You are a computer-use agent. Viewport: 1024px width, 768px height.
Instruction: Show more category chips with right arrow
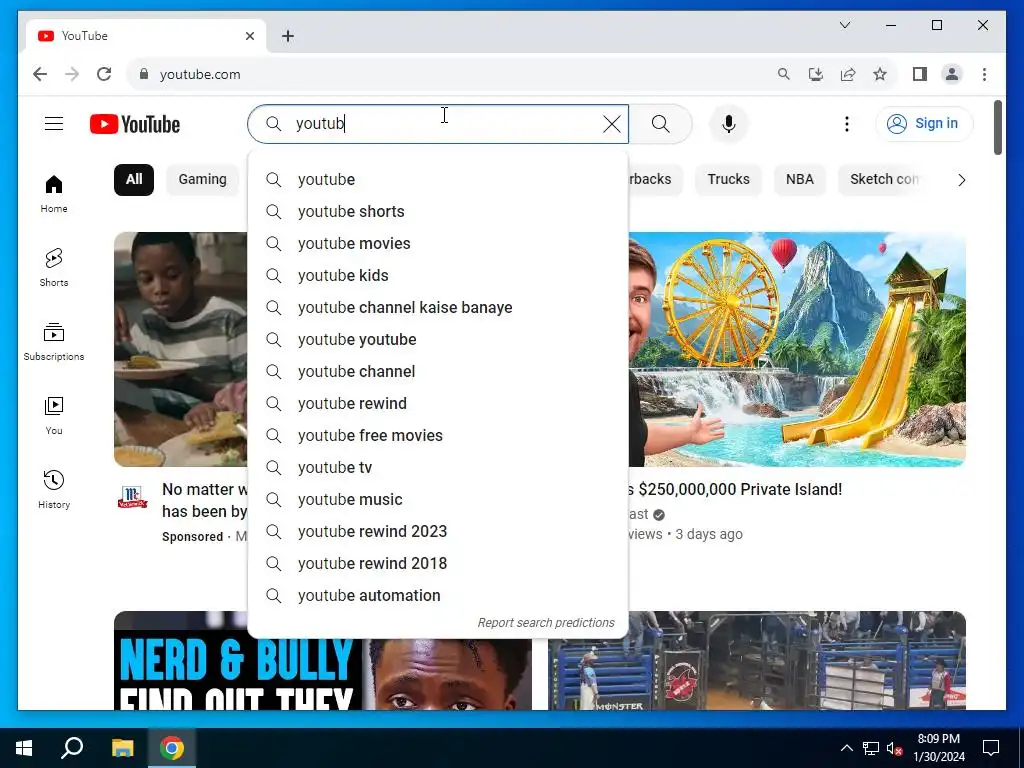(x=961, y=180)
